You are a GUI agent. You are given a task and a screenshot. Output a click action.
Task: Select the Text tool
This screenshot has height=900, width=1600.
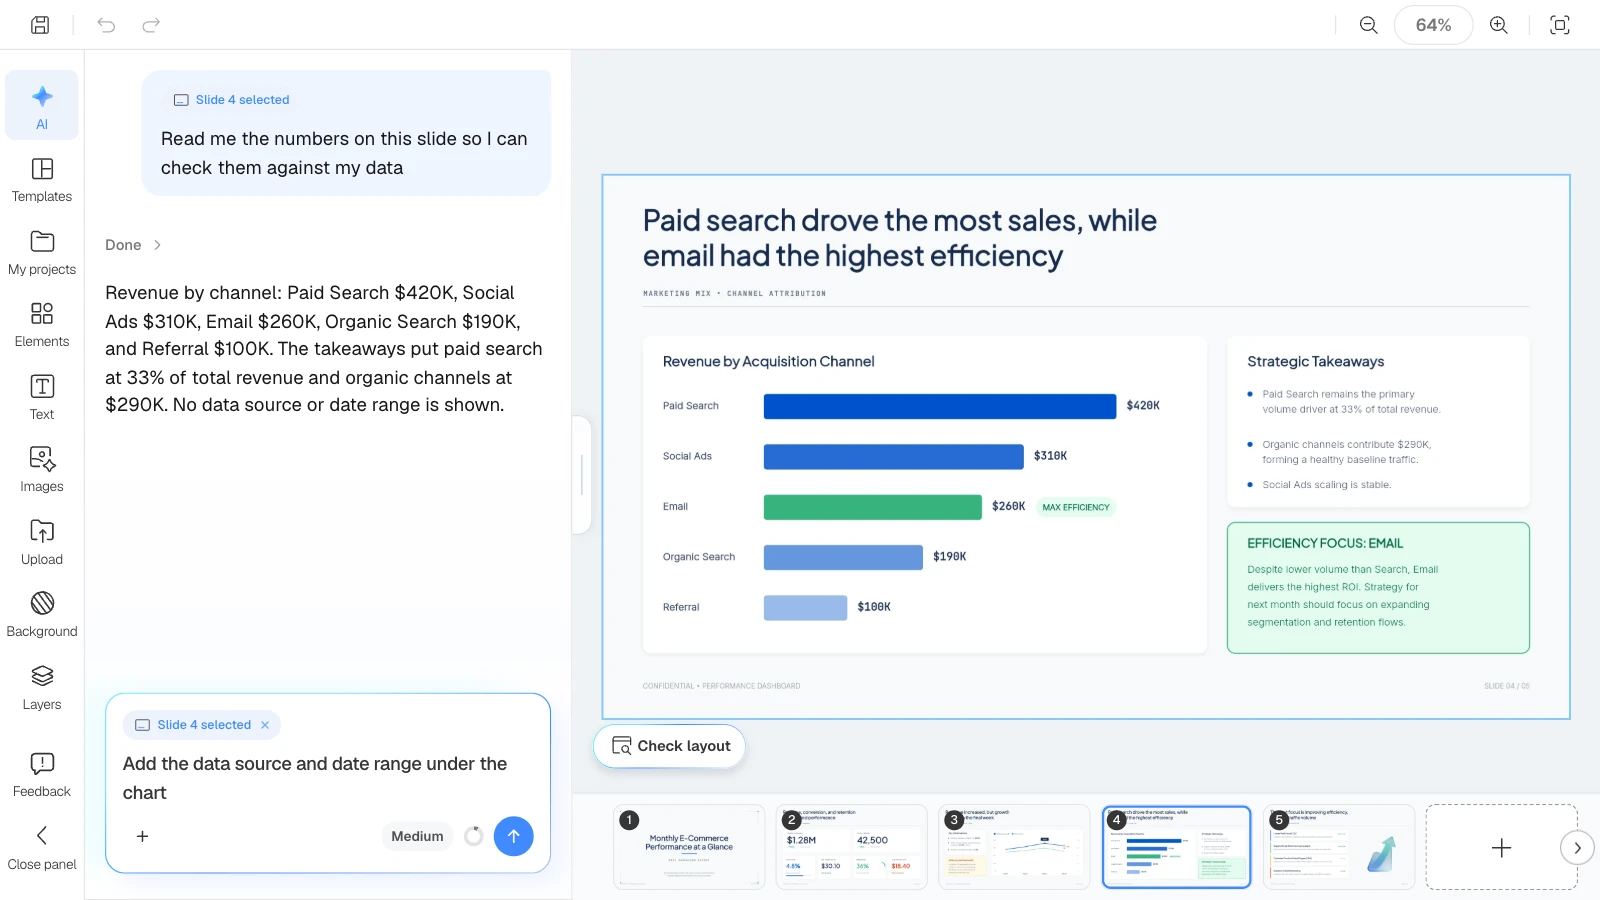(x=42, y=398)
